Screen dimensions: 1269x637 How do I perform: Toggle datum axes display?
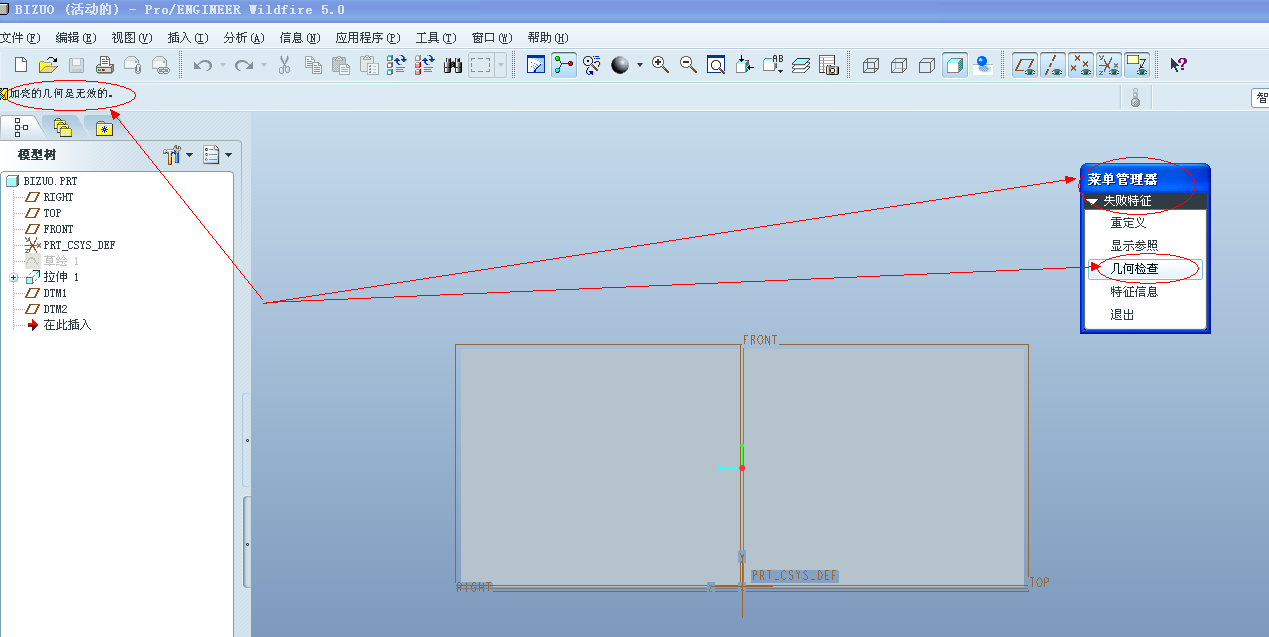pos(1053,65)
